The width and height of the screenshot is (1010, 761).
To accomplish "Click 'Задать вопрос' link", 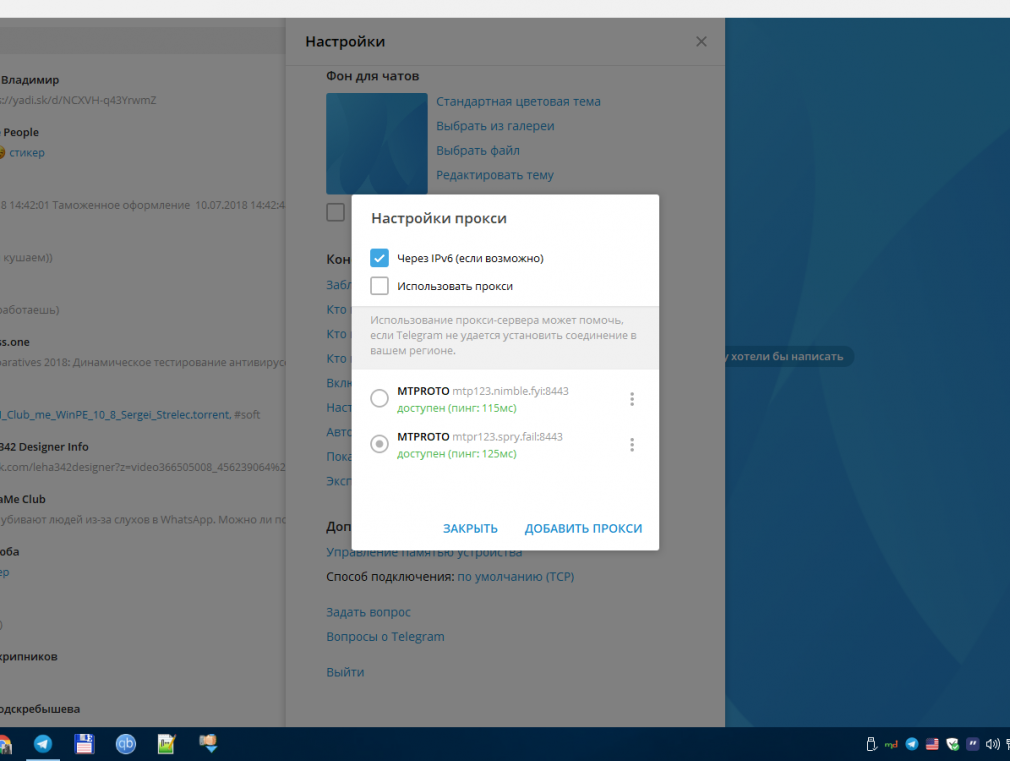I will pos(368,612).
